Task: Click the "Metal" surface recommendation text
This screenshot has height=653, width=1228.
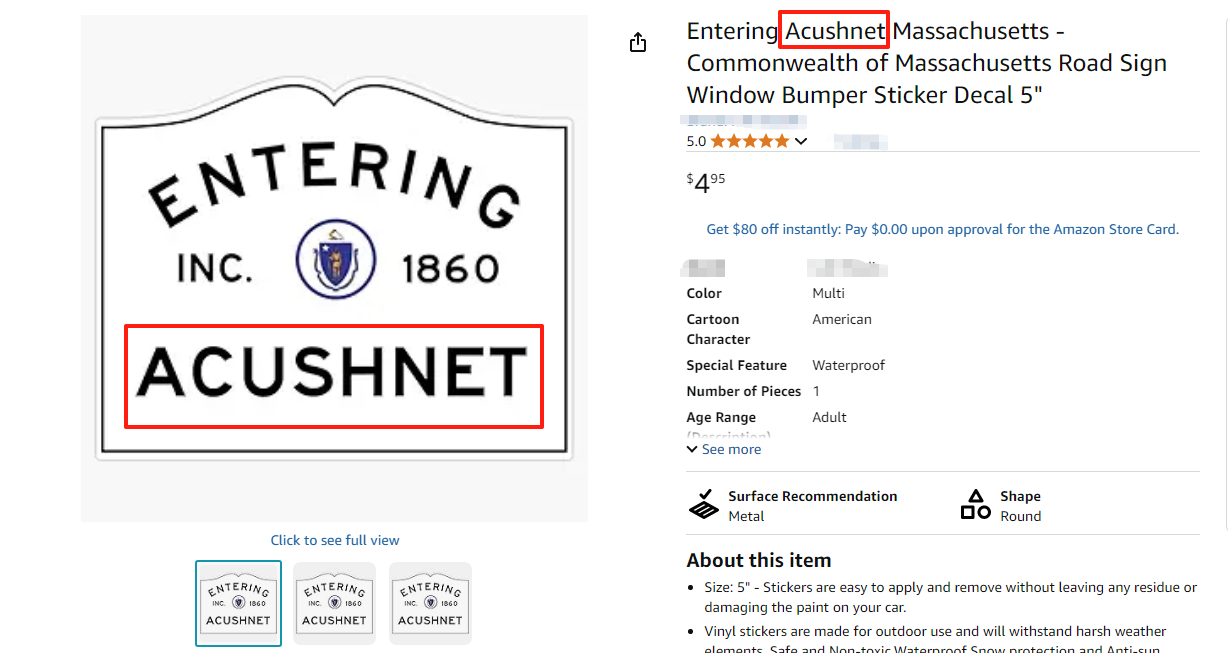Action: (746, 516)
